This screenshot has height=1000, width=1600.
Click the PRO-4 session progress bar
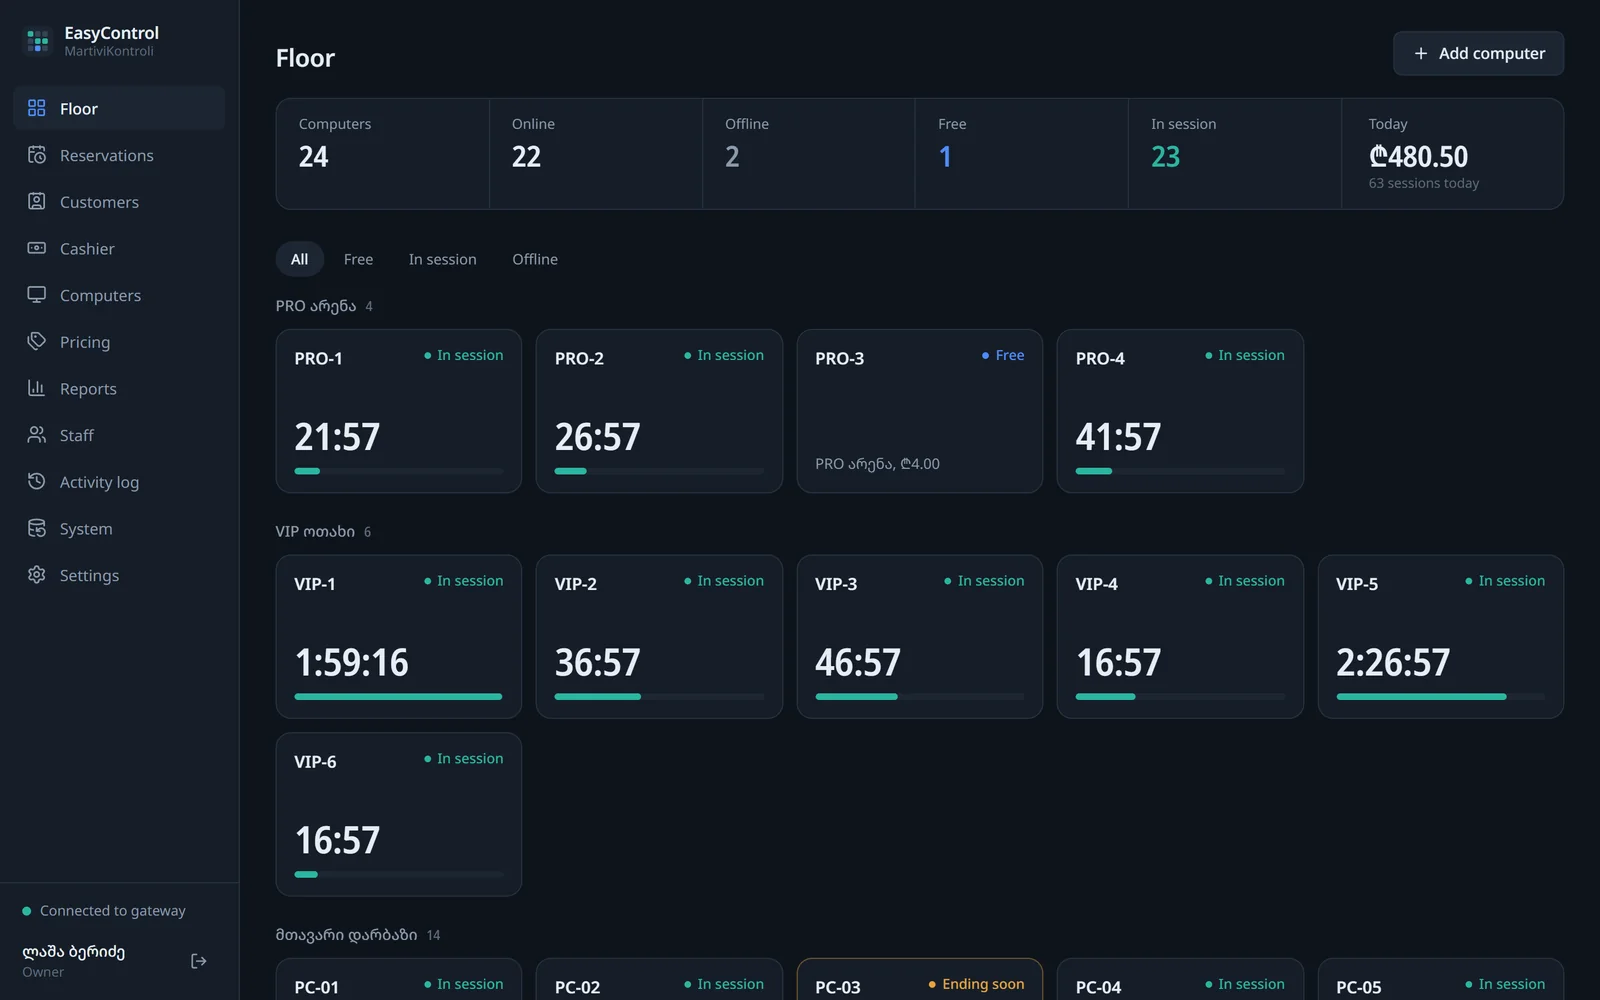pos(1180,471)
